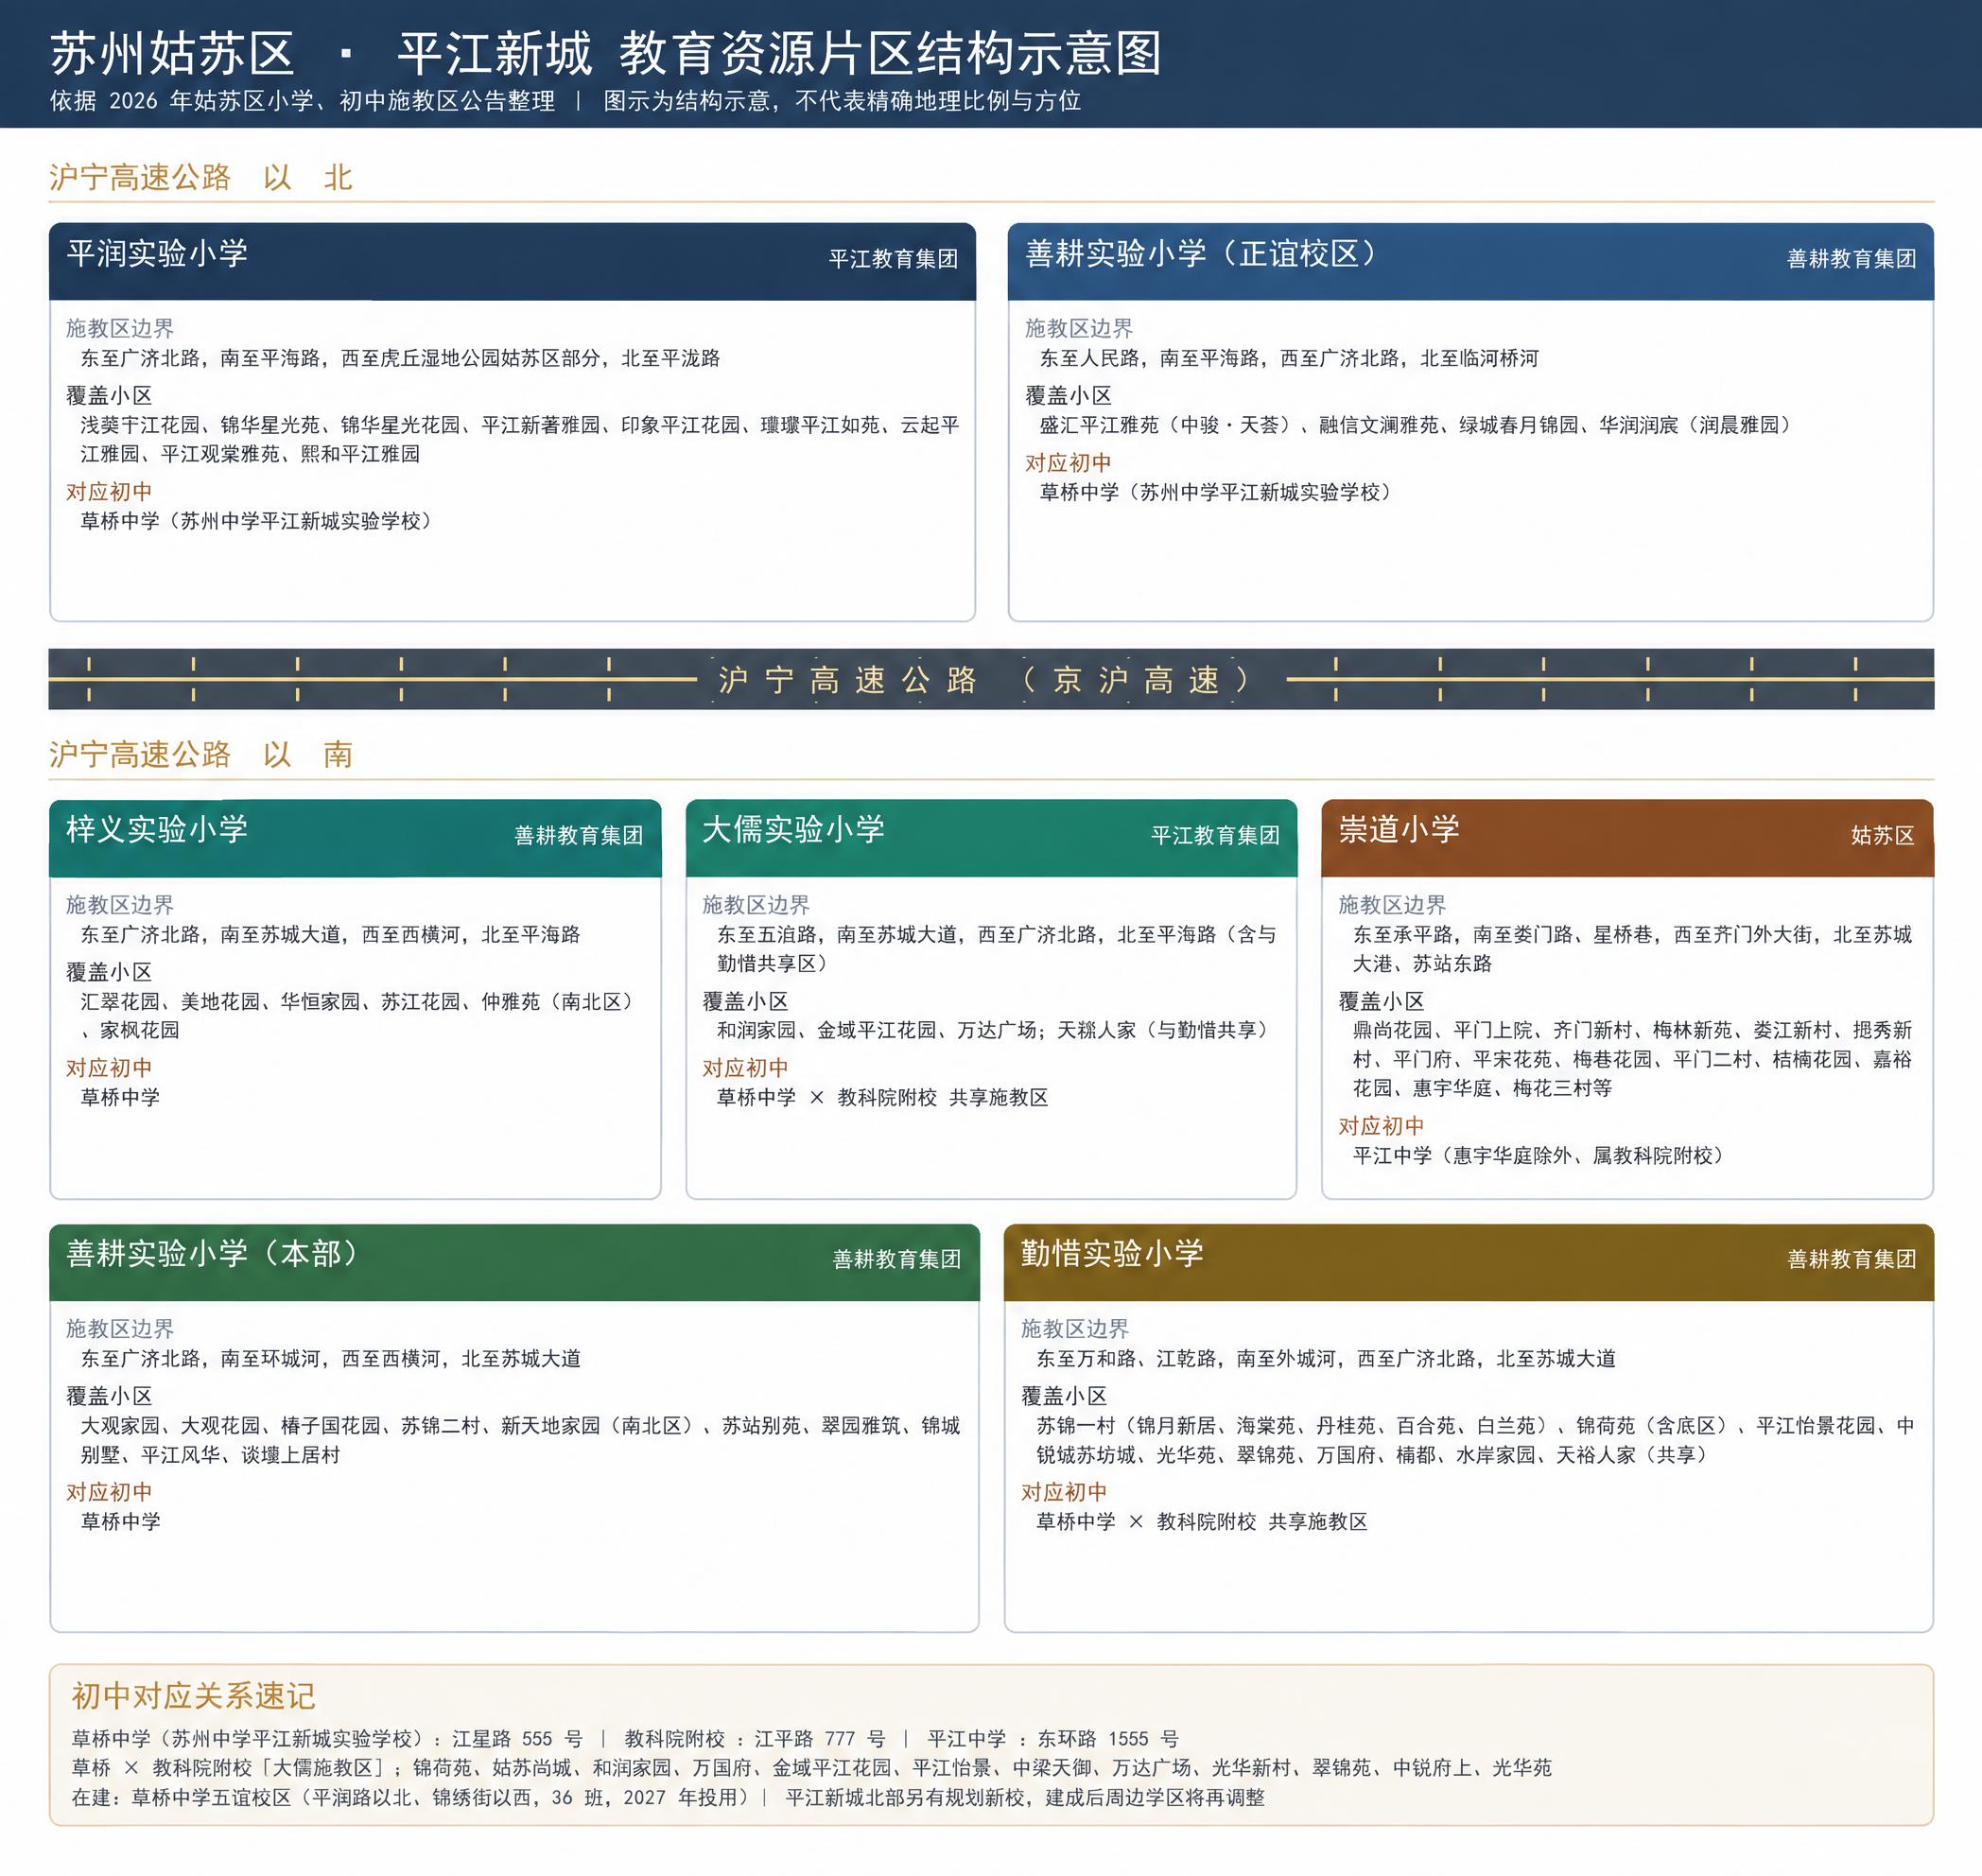The image size is (1982, 1876).
Task: Click the 崇道小学 card title
Action: [1399, 829]
